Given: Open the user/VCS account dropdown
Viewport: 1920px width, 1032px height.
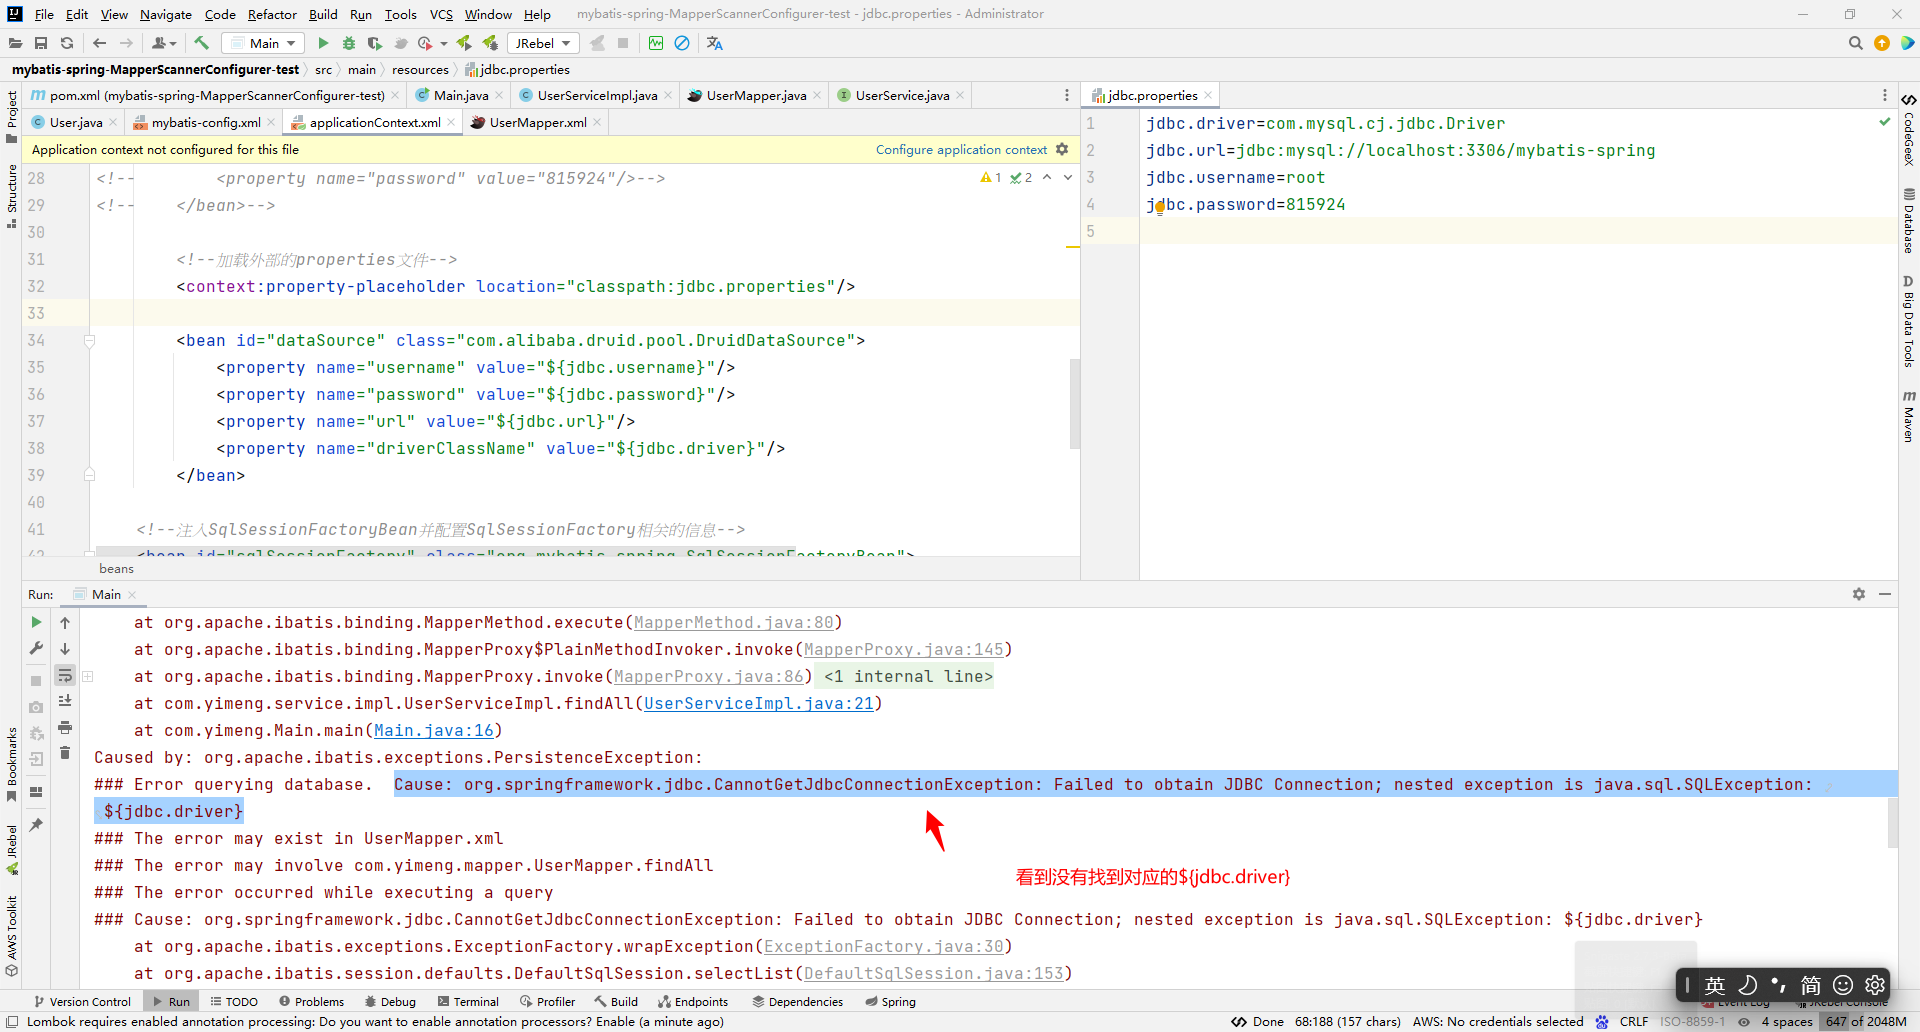Looking at the screenshot, I should coord(164,43).
